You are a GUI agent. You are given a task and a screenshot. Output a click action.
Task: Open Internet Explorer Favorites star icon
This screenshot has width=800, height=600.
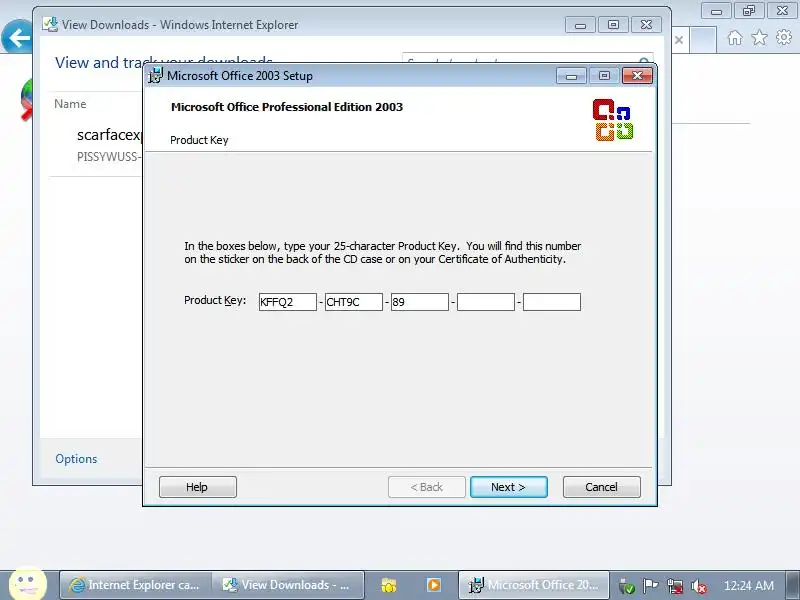click(759, 37)
